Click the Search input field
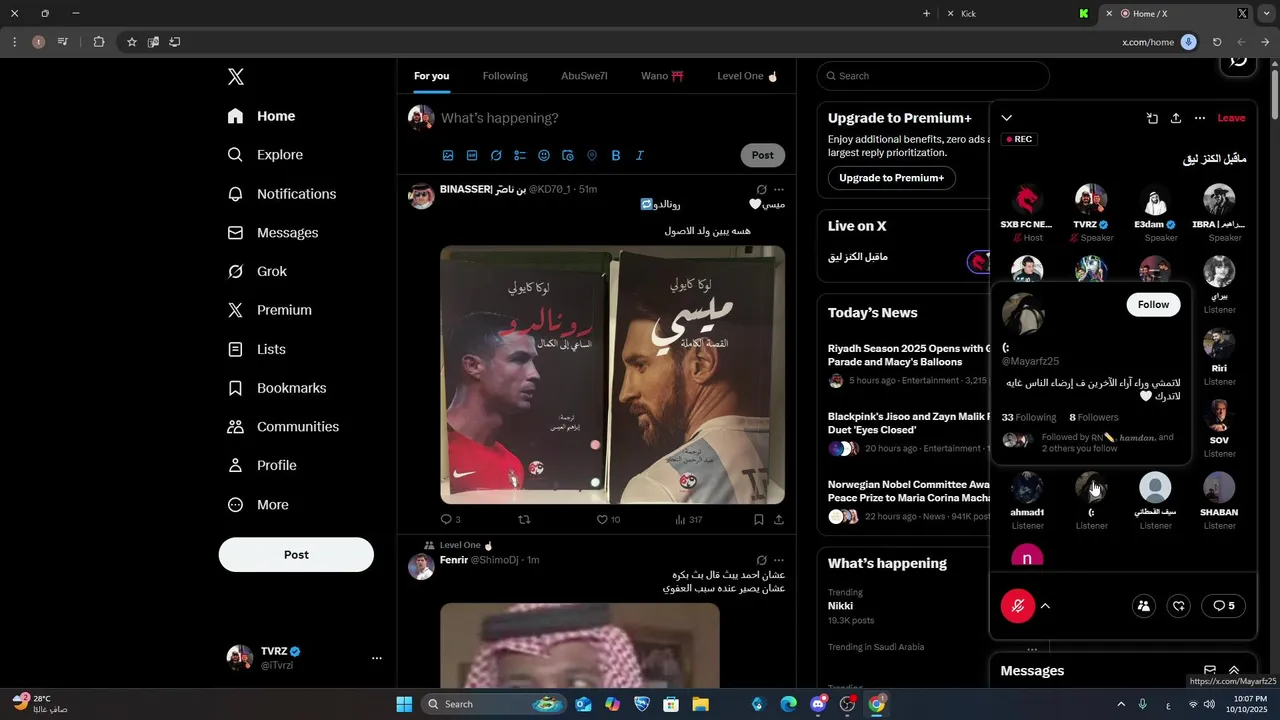Viewport: 1280px width, 720px height. (x=933, y=76)
